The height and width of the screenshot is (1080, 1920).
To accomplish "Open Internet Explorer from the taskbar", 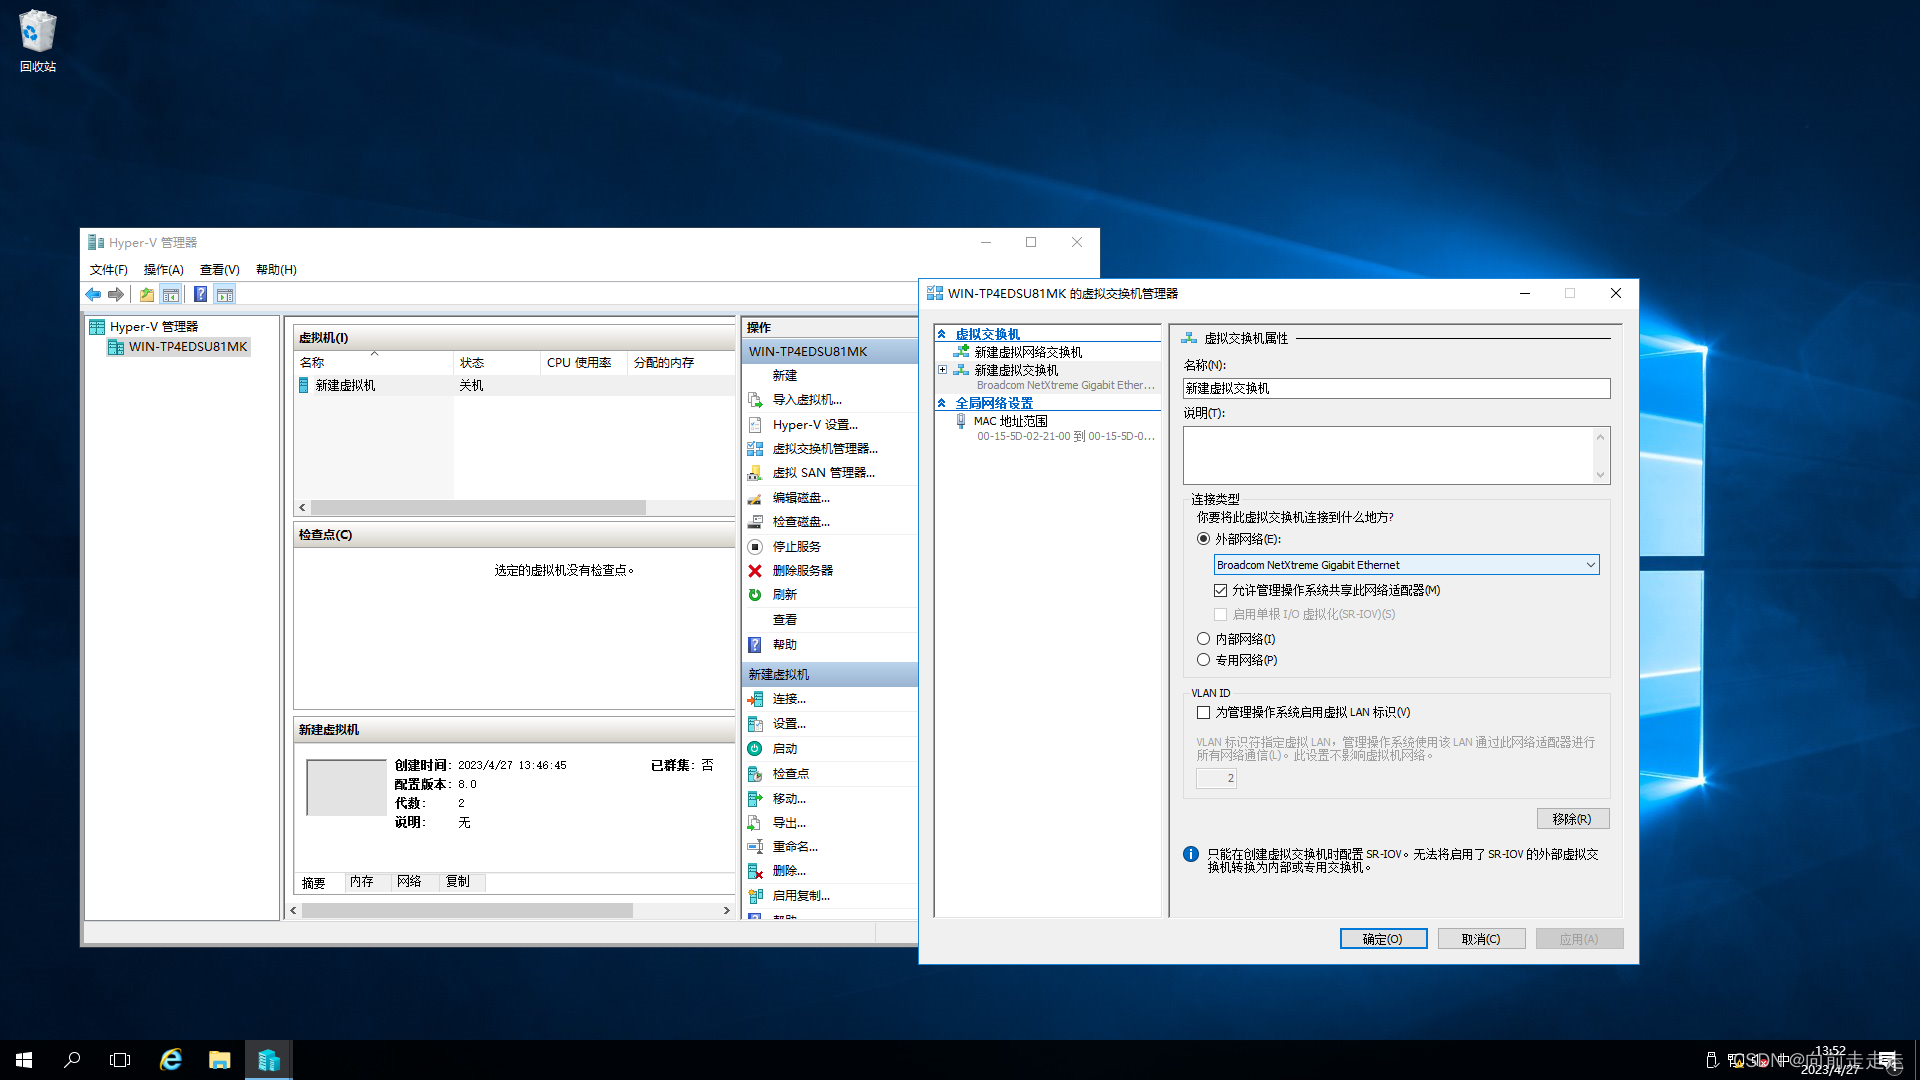I will [x=171, y=1060].
